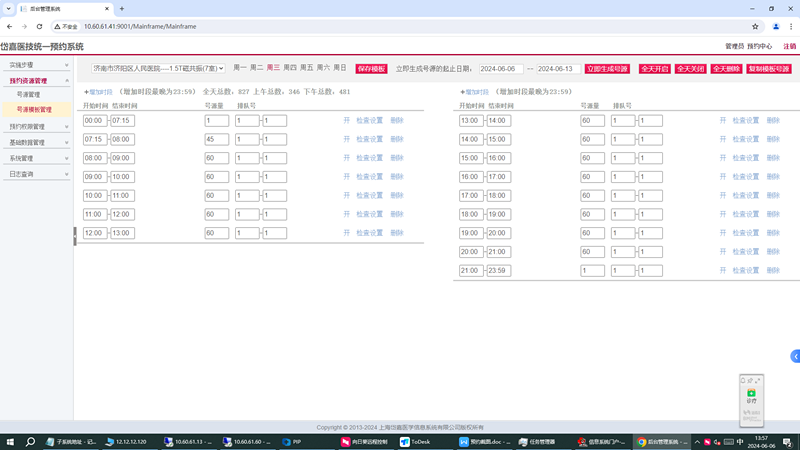Select 号源模板管理 in the sidebar
This screenshot has width=800, height=450.
pos(35,109)
